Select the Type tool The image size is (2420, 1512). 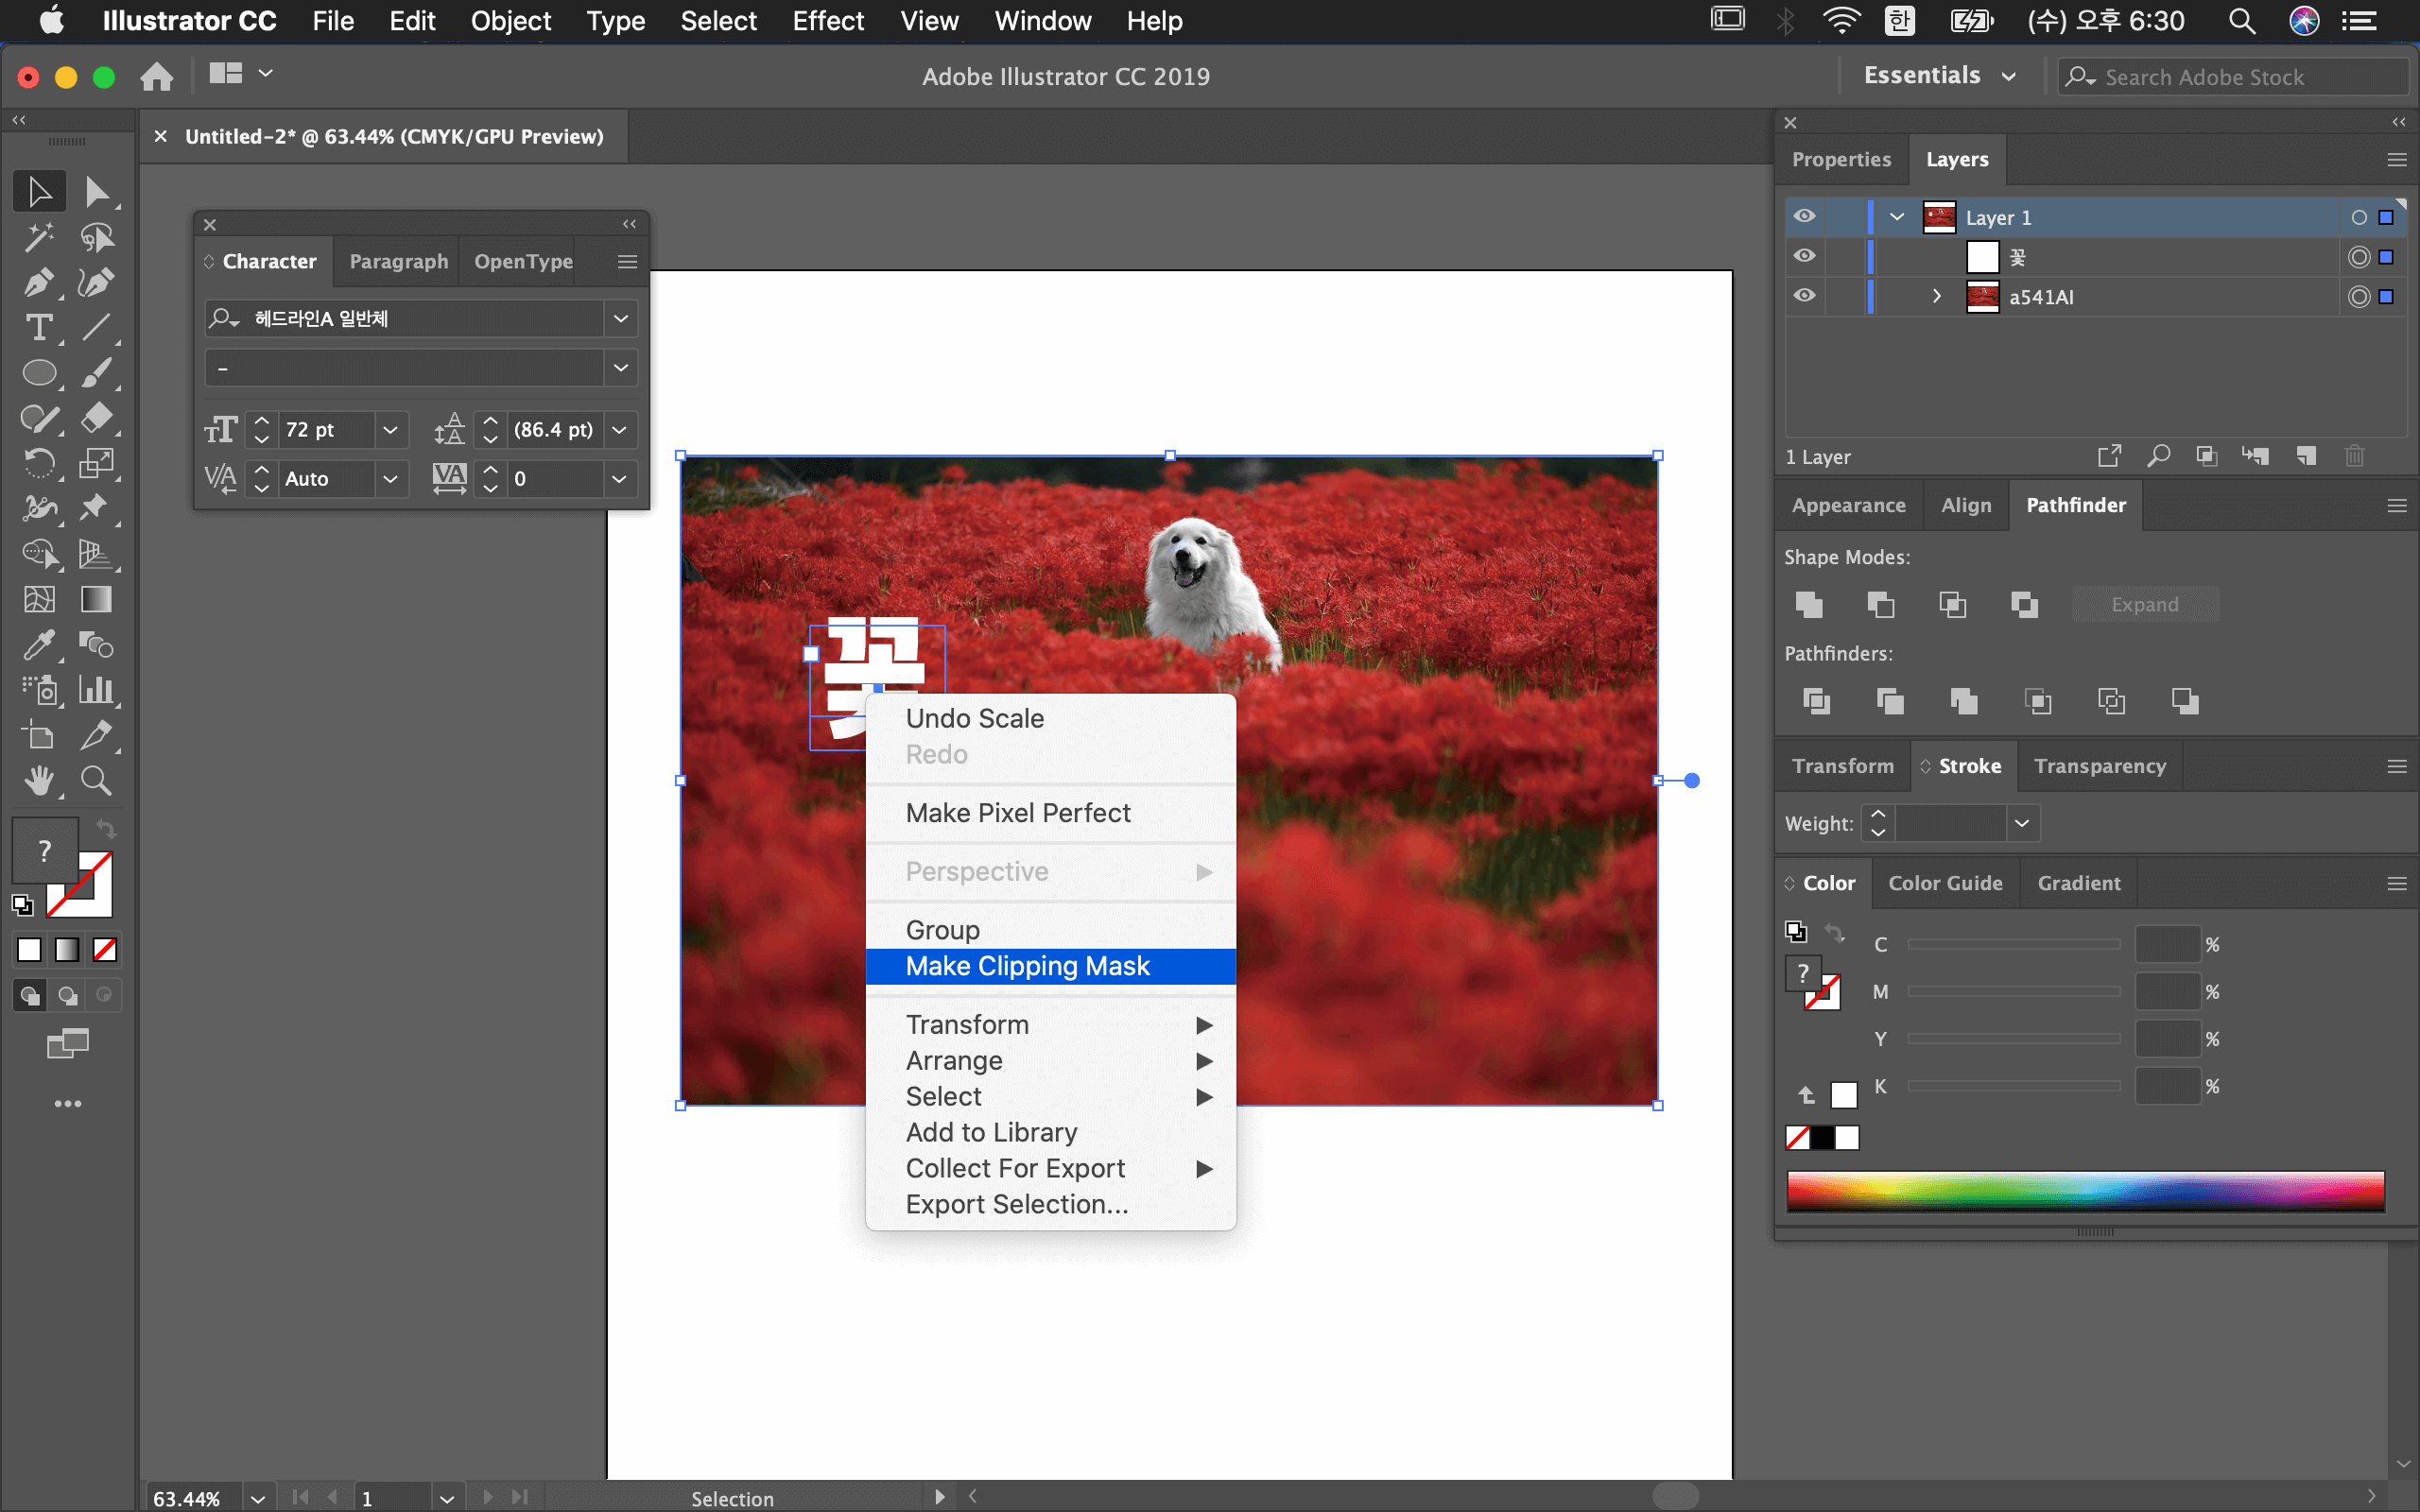pyautogui.click(x=38, y=328)
